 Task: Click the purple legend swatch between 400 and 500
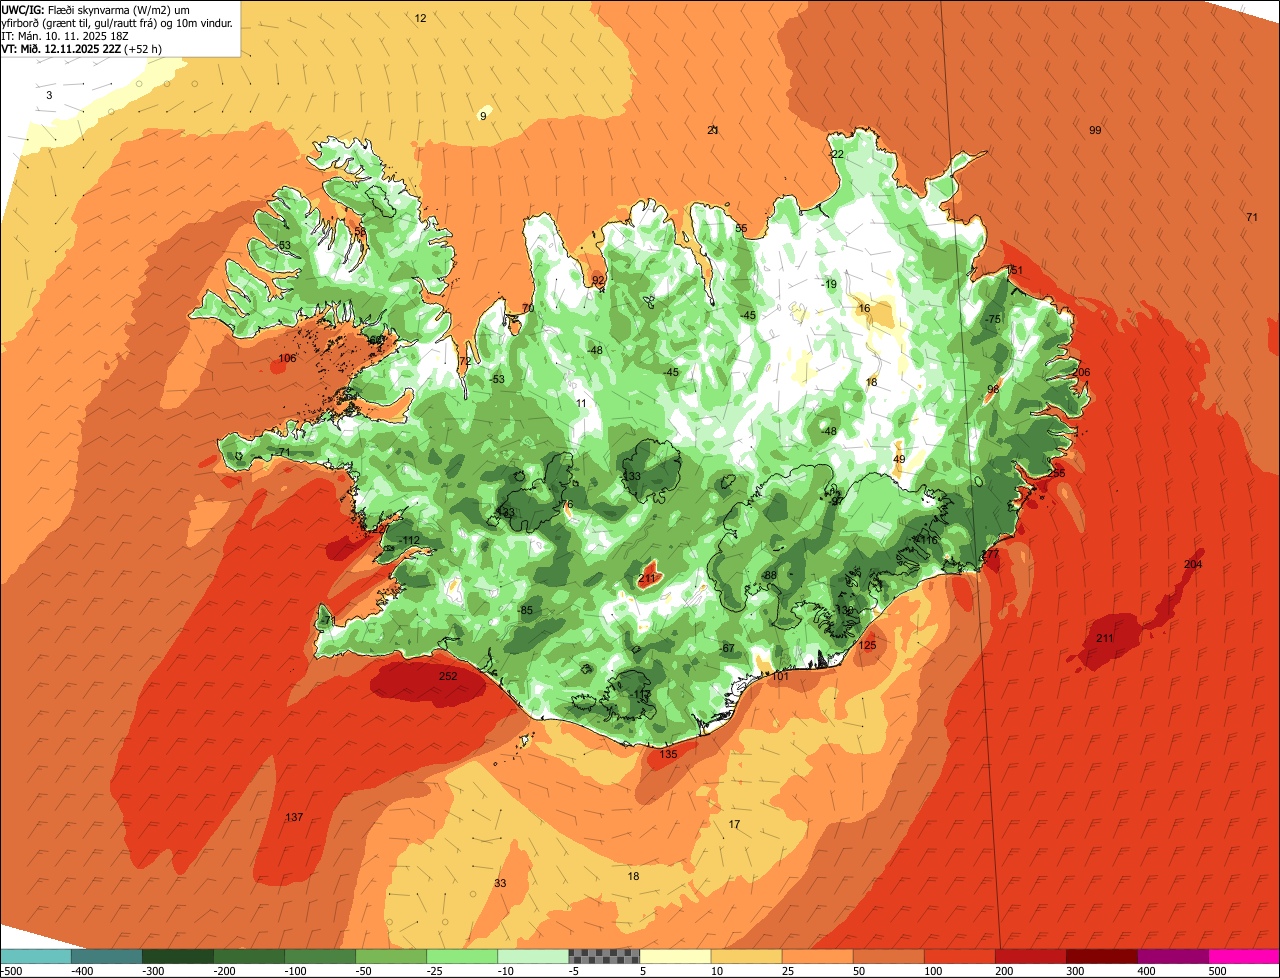[1173, 956]
